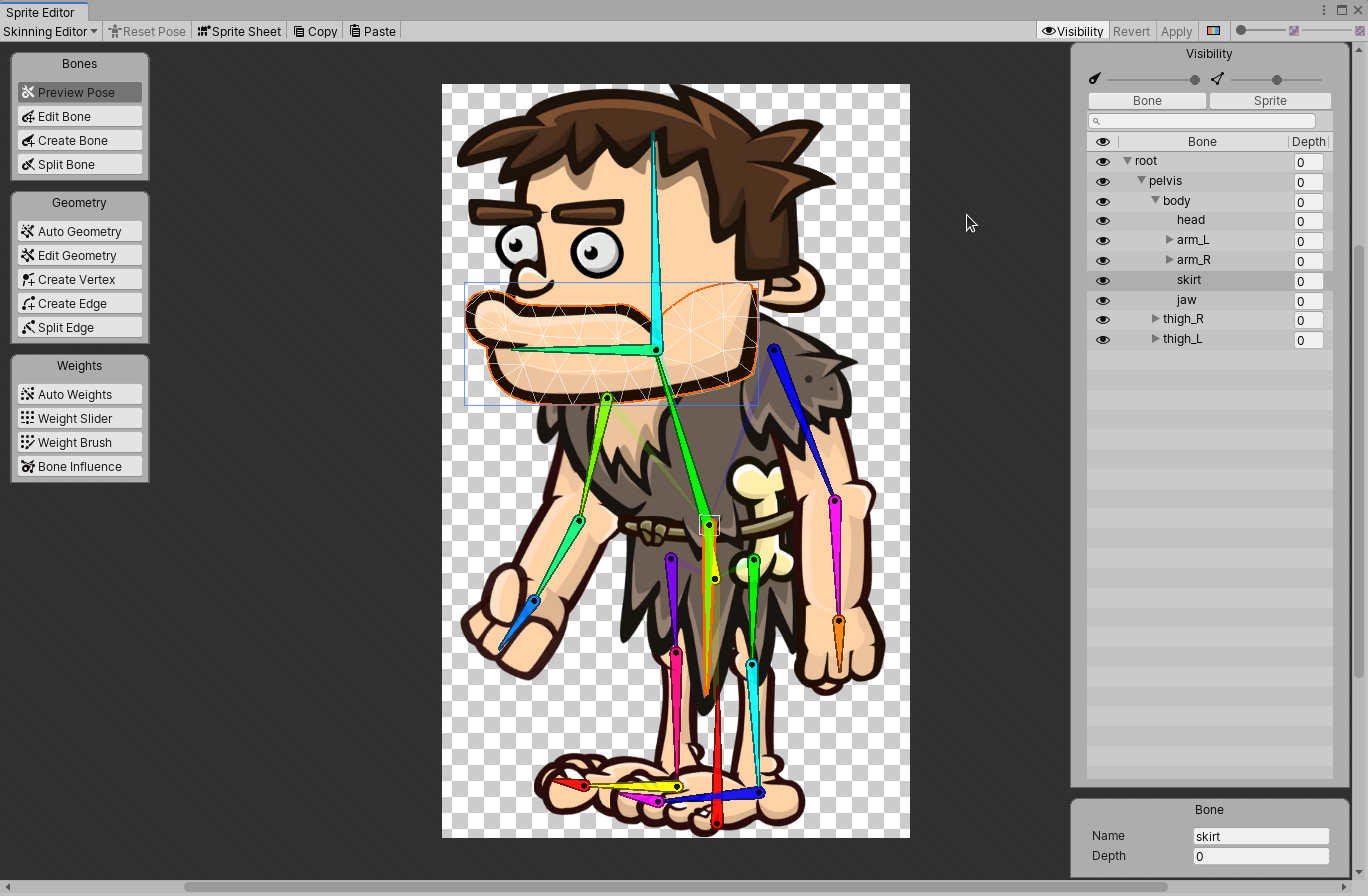Hide the skirt bone
This screenshot has width=1368, height=896.
point(1102,280)
